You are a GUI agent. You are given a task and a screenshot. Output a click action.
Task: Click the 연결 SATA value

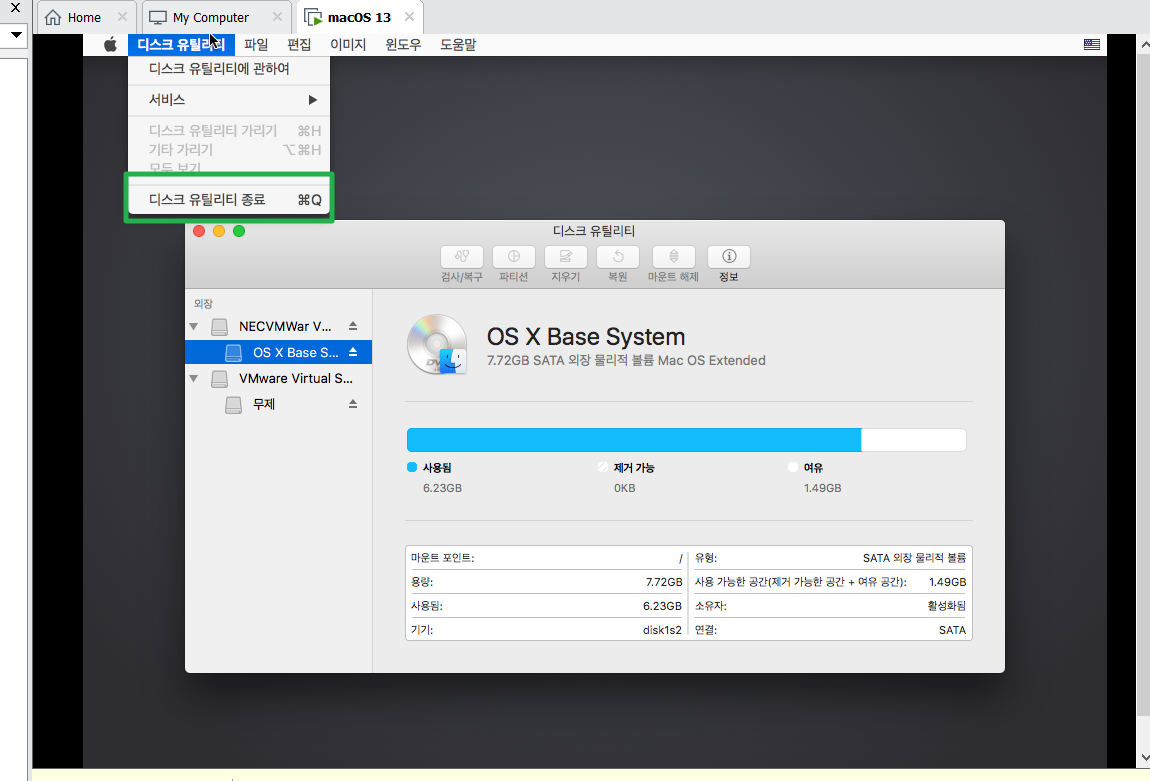952,630
